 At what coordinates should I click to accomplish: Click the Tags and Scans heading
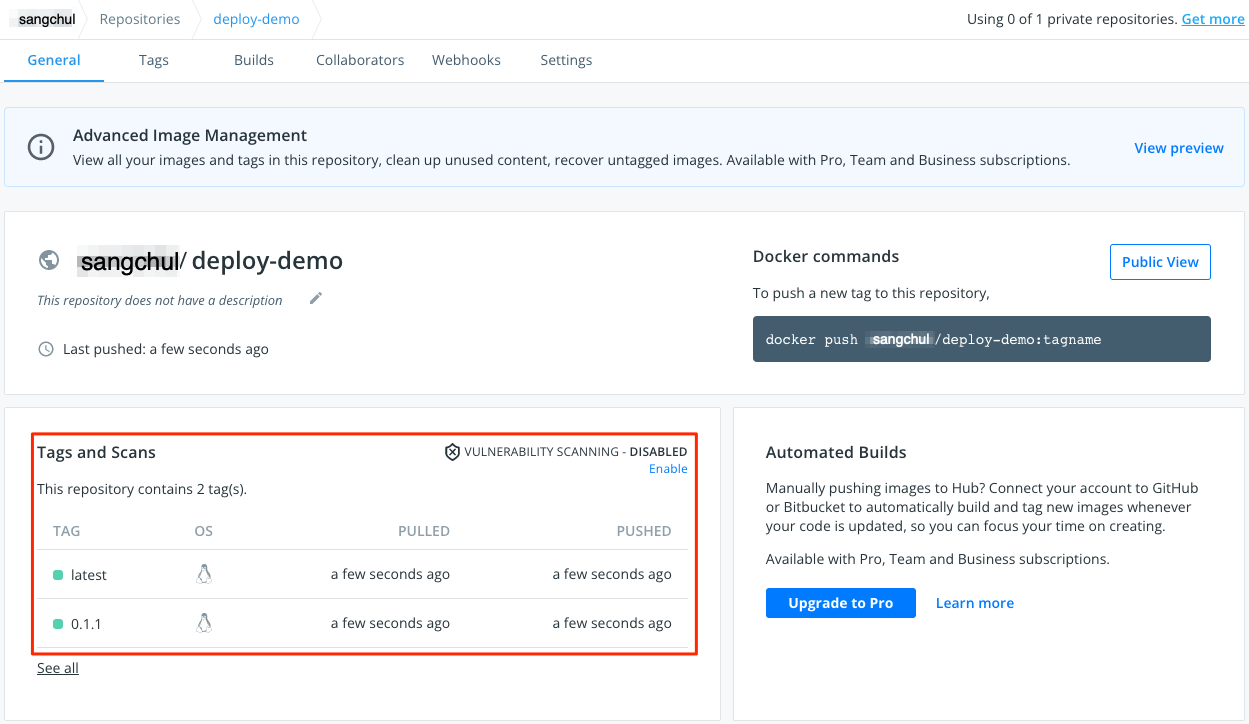click(x=97, y=452)
